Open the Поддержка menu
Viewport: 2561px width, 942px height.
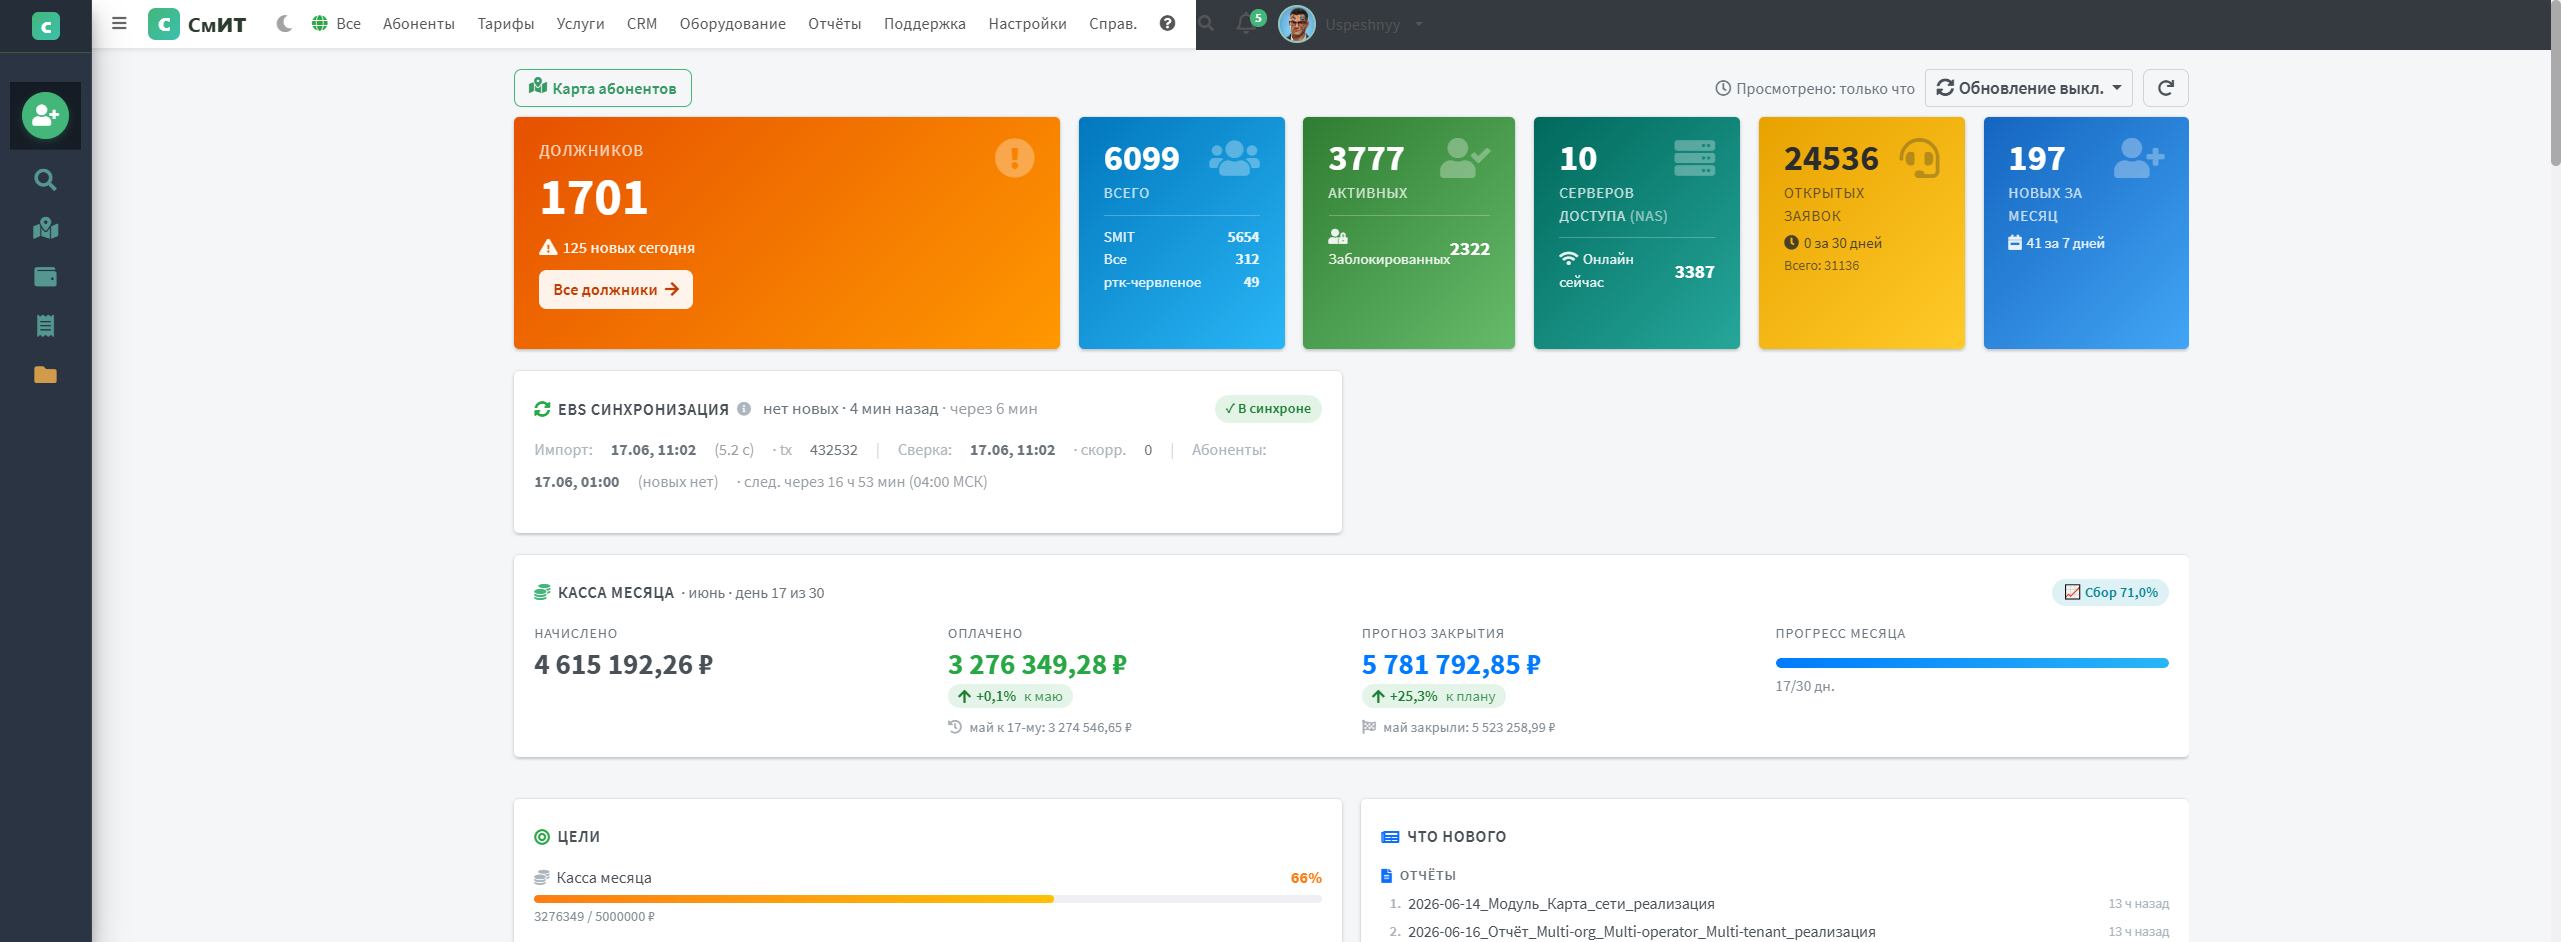925,23
